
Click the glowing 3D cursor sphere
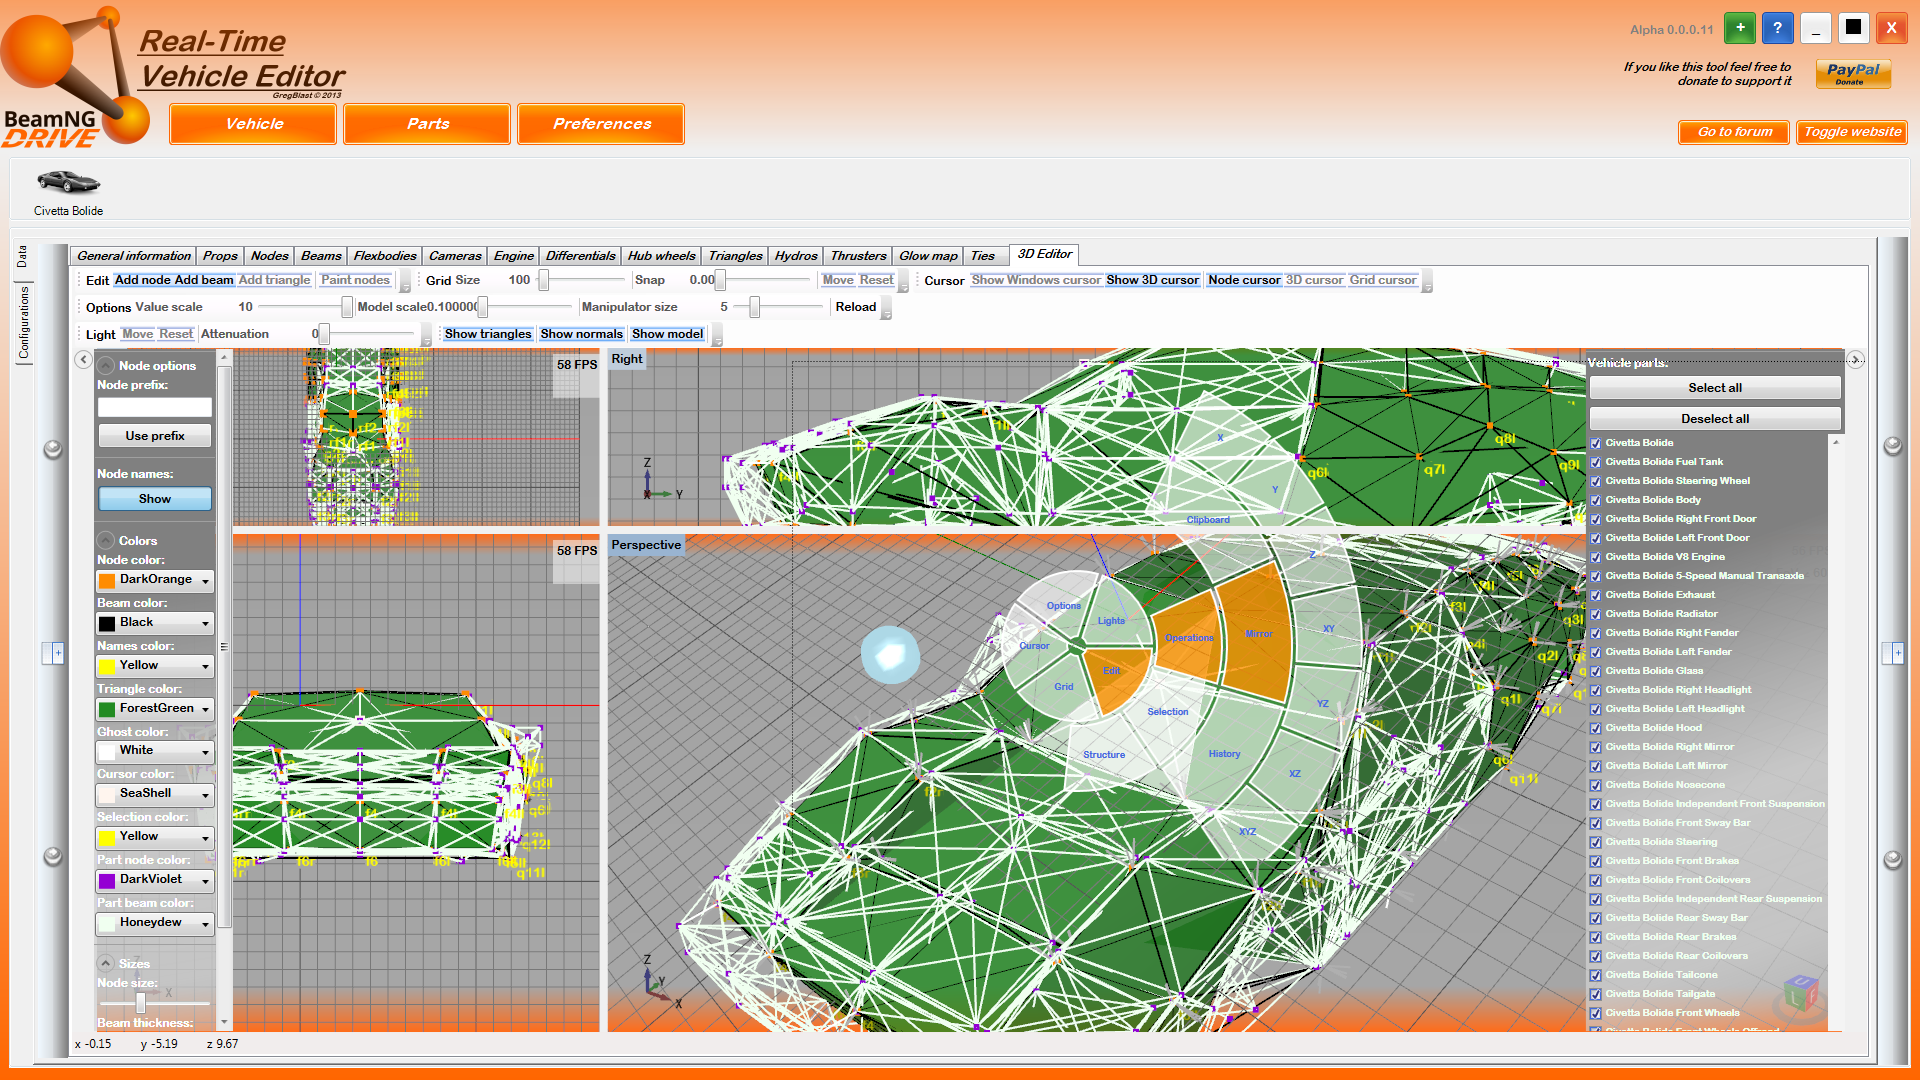(890, 655)
